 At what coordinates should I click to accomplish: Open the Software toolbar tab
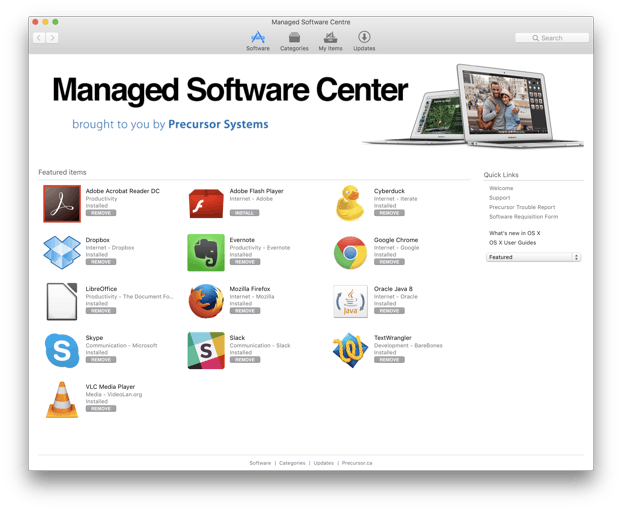pyautogui.click(x=258, y=41)
